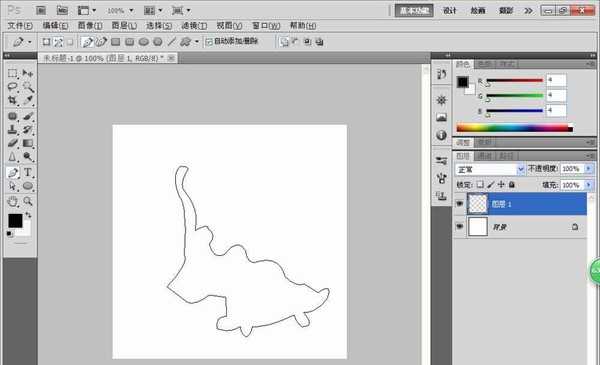600x365 pixels.
Task: Open the 图像(I) menu
Action: 90,26
